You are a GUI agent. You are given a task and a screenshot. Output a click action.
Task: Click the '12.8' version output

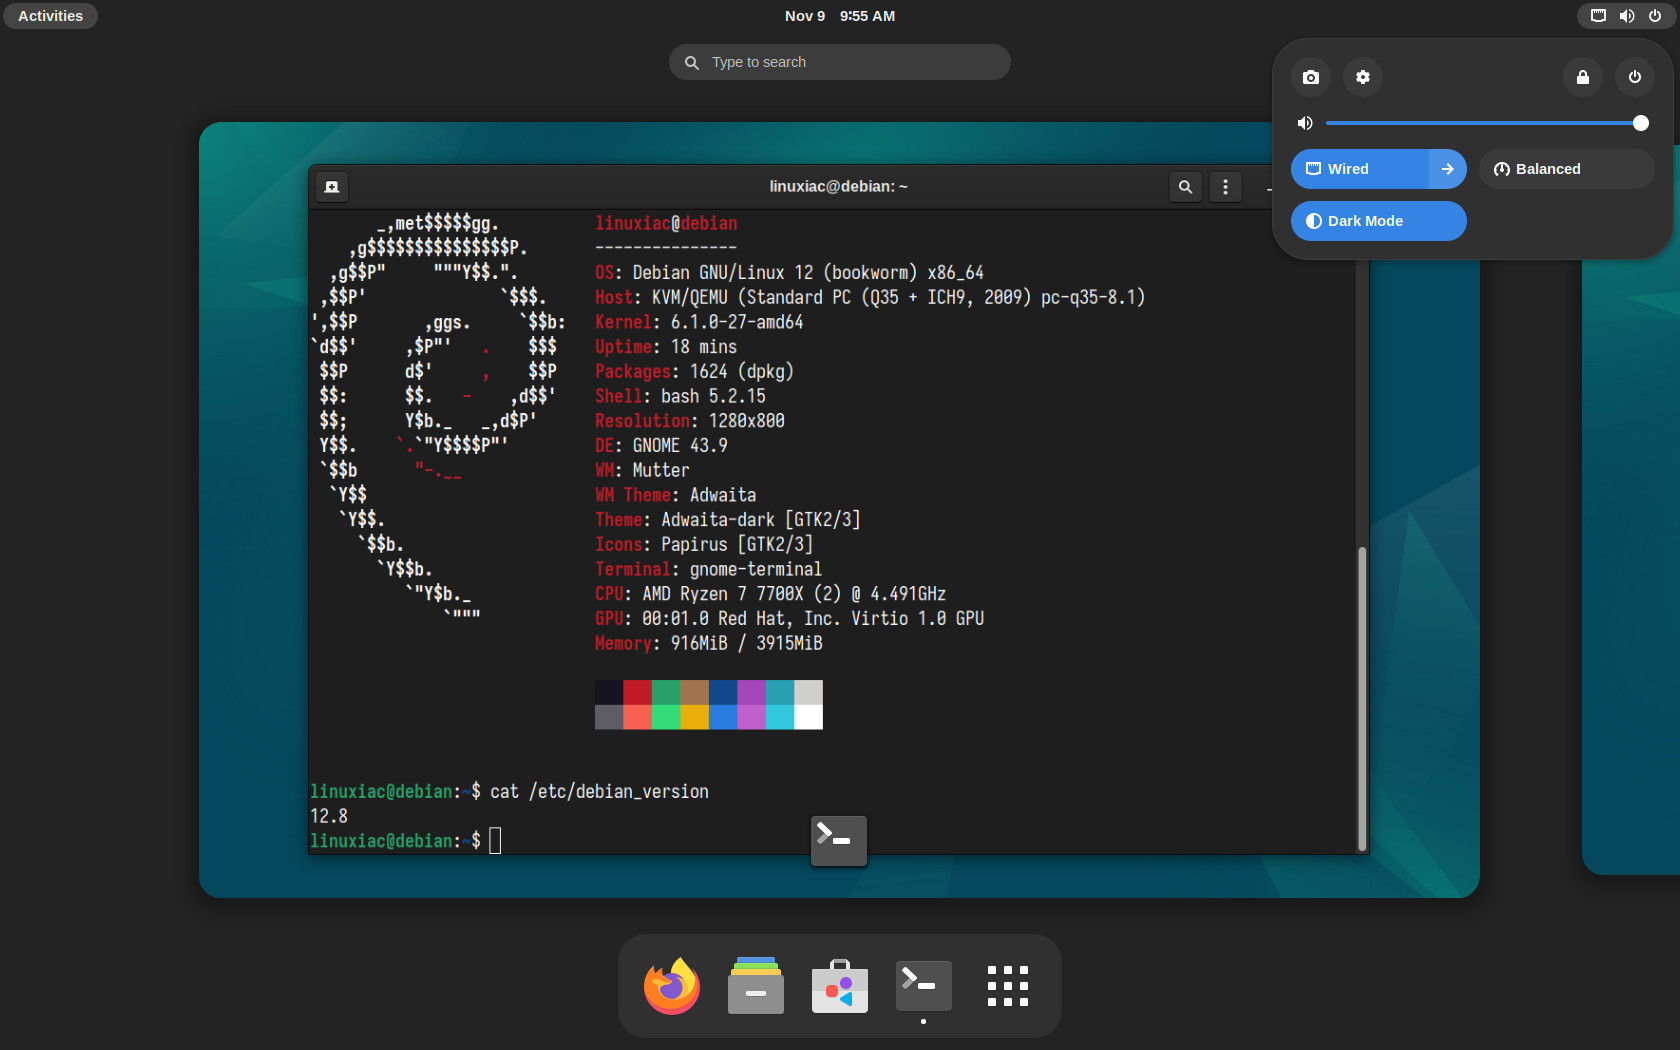point(329,816)
